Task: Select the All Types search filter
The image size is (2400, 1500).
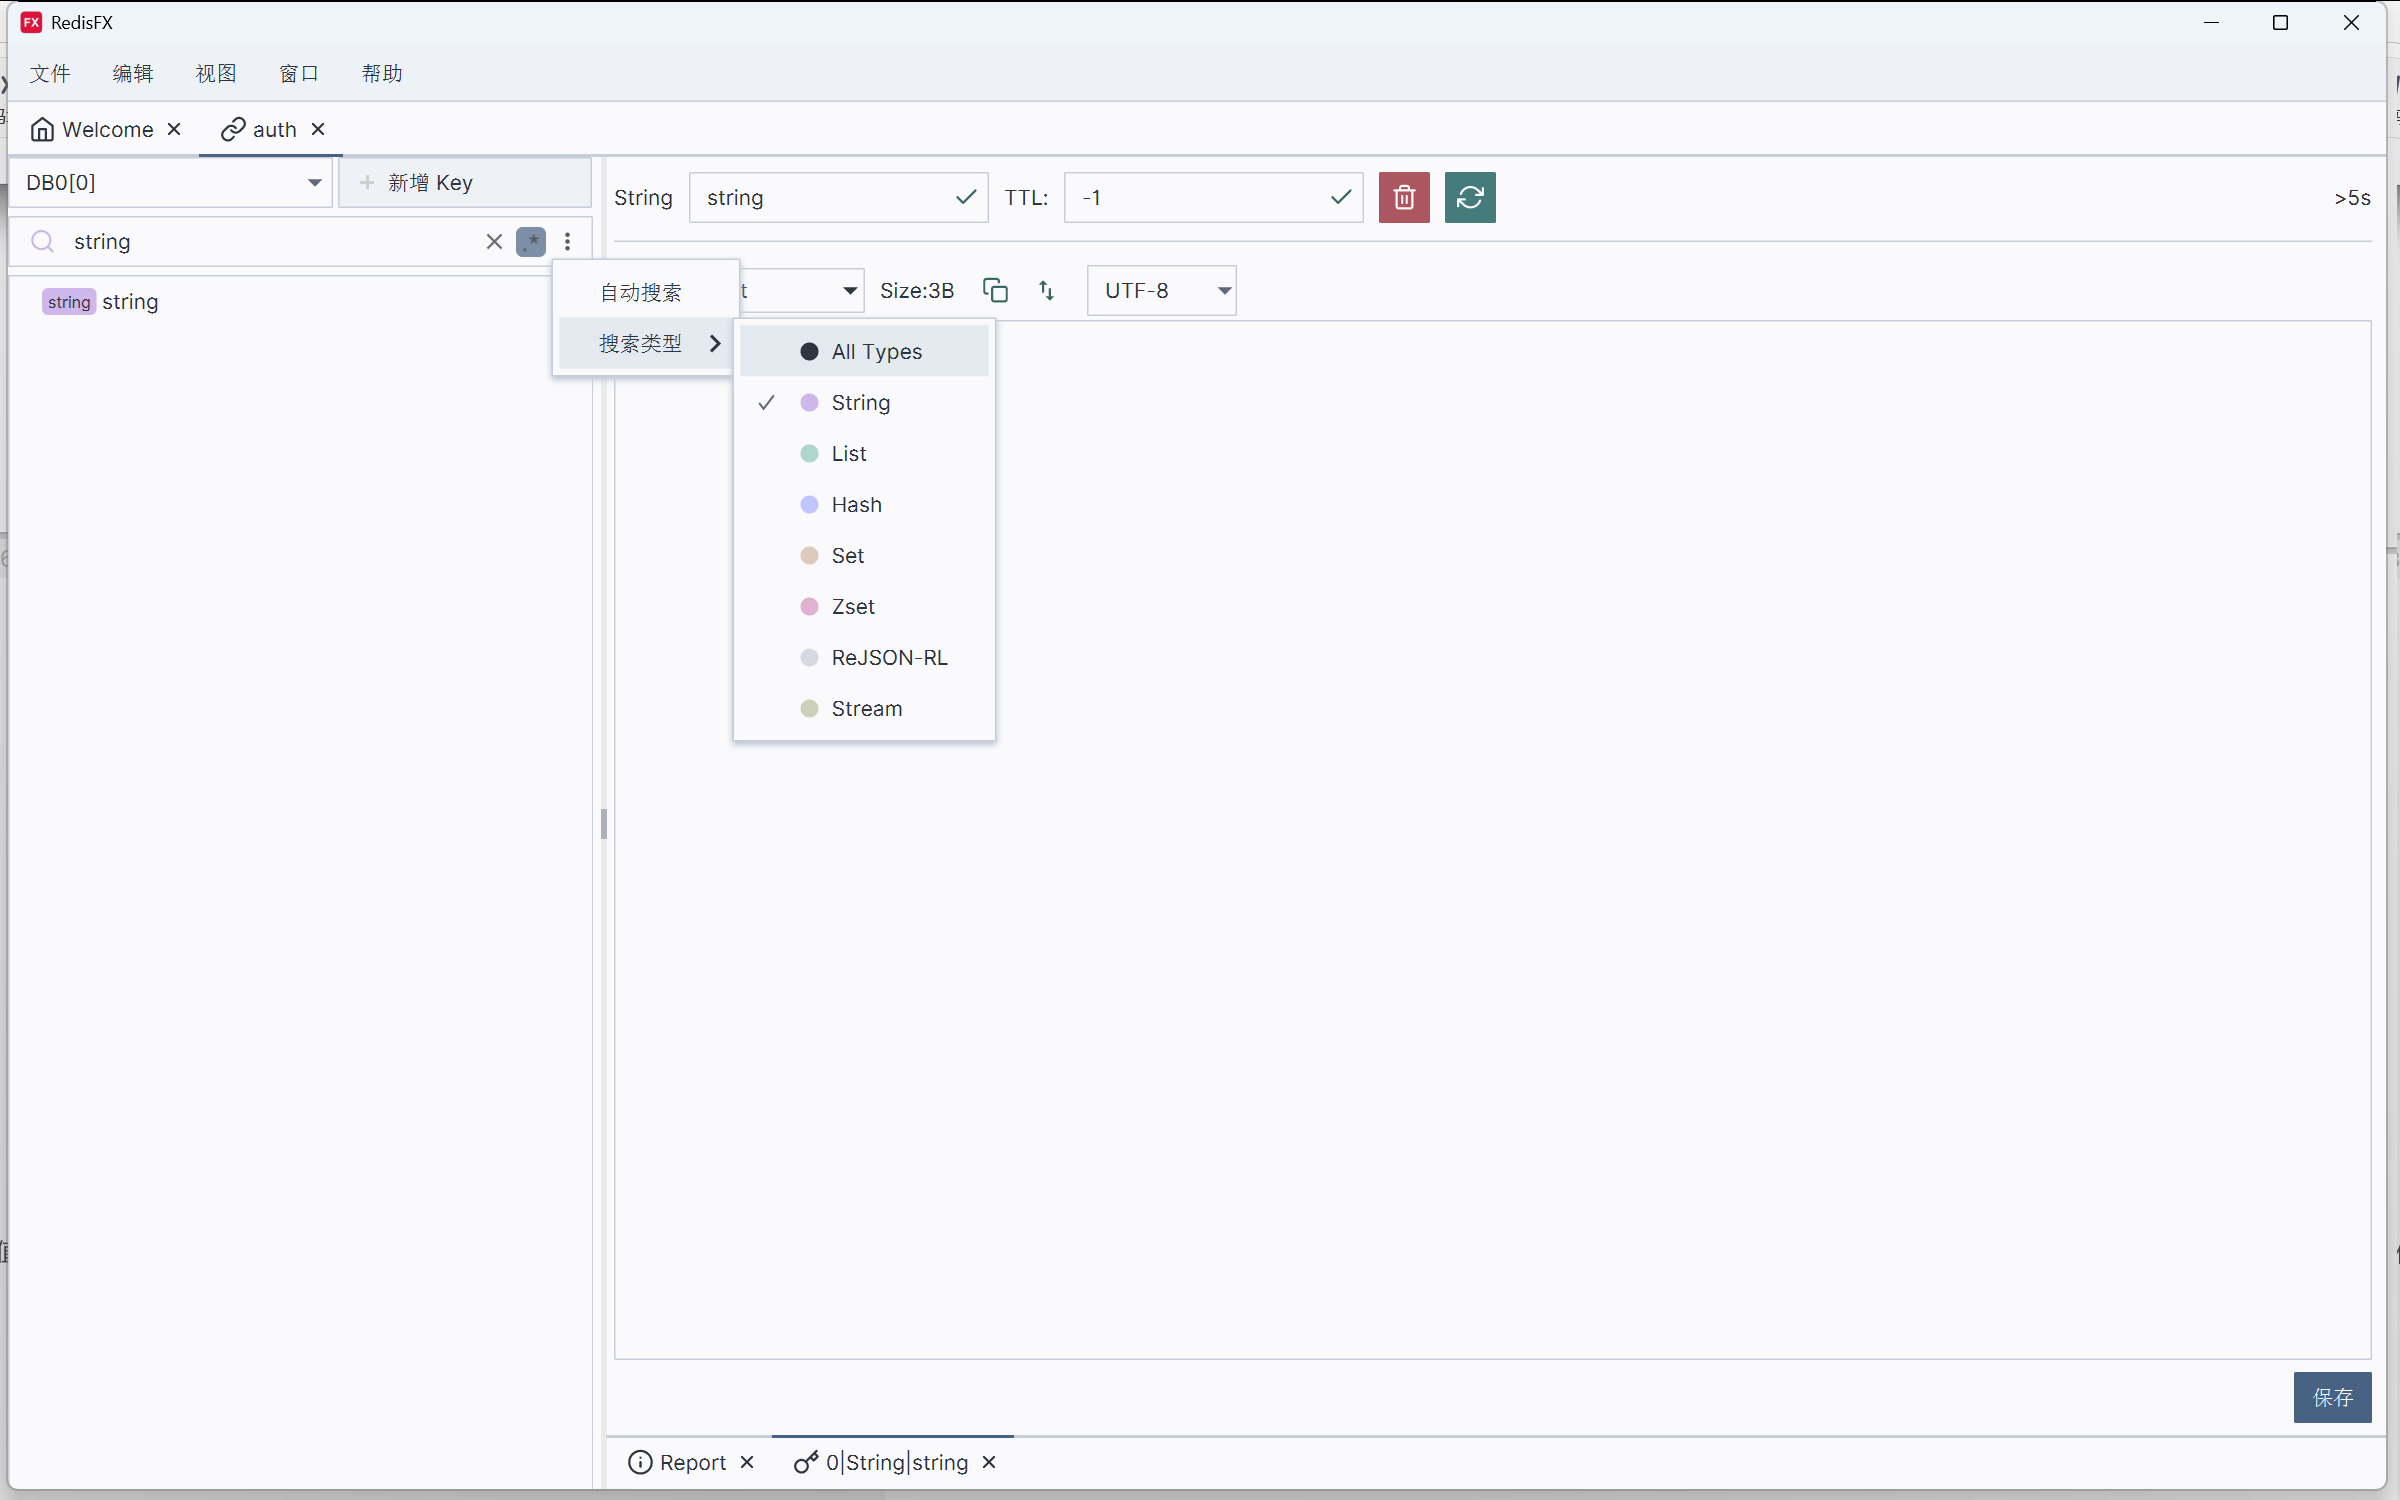Action: 876,351
